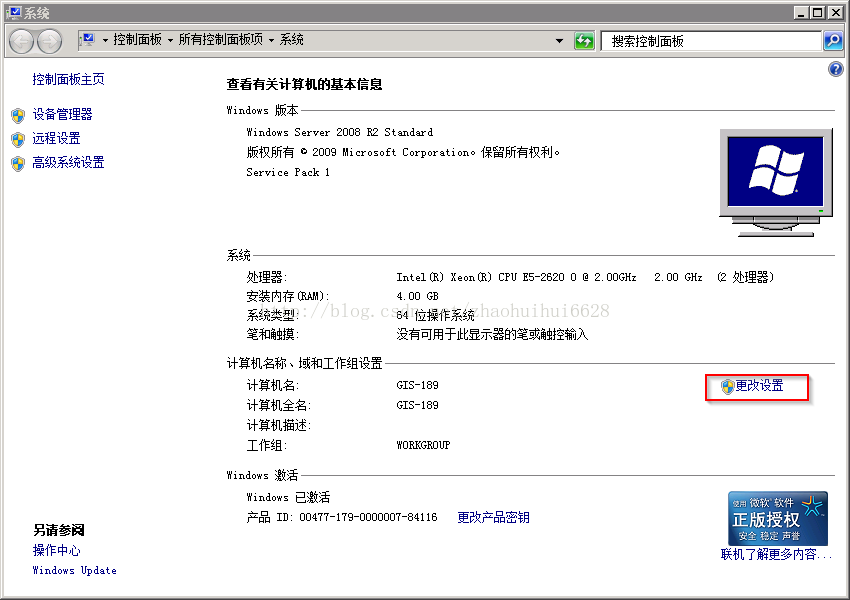The width and height of the screenshot is (850, 600).
Task: Click 更改产品密钥 link
Action: pyautogui.click(x=493, y=517)
